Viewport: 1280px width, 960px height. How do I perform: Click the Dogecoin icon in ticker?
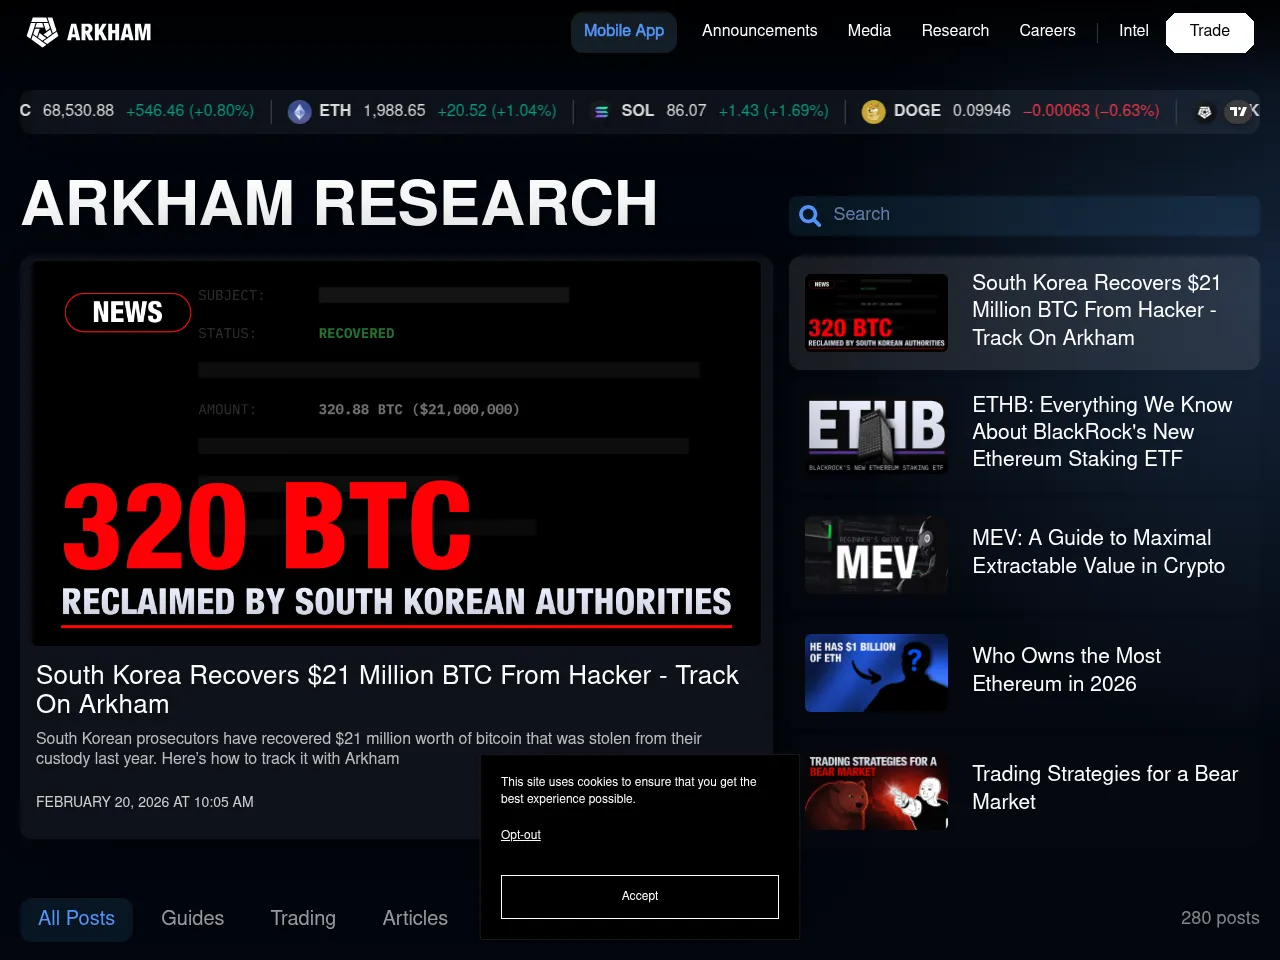coord(873,112)
